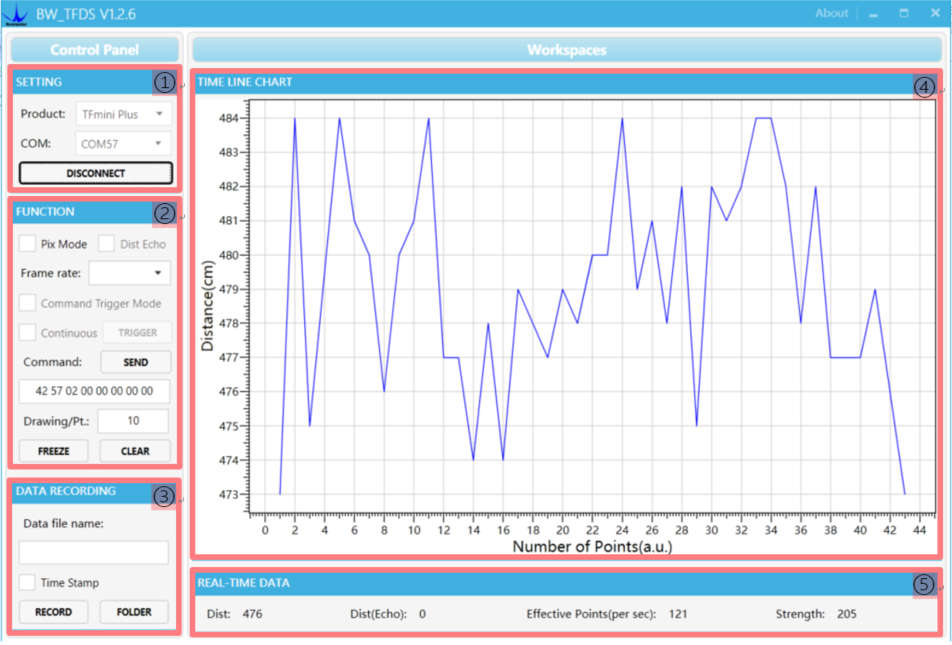This screenshot has width=952, height=645.
Task: Clear the chart with CLEAR button
Action: pyautogui.click(x=135, y=451)
